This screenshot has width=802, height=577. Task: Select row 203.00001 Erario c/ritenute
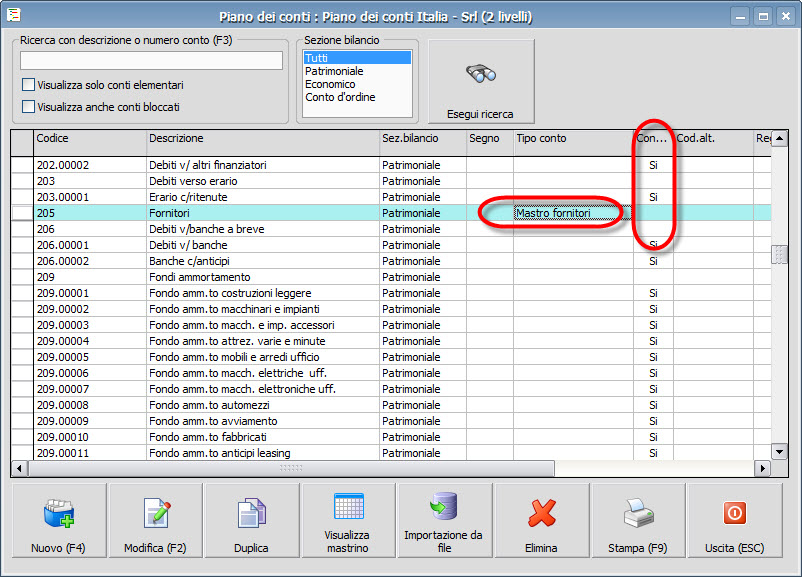point(391,197)
